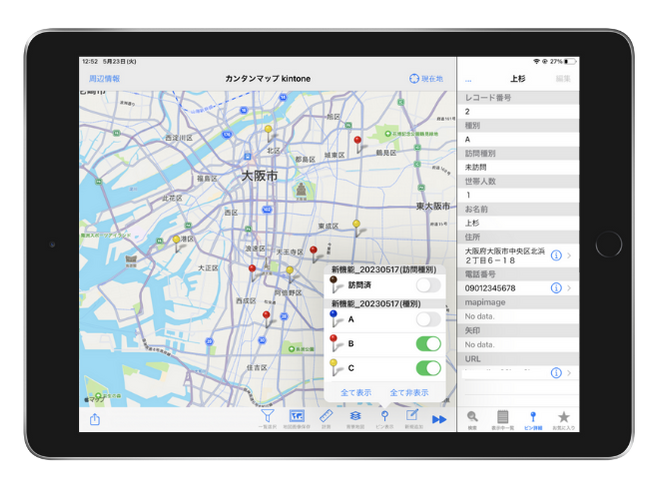Turn on the blue pin A switch
Viewport: 660px width, 489px height.
pyautogui.click(x=428, y=319)
